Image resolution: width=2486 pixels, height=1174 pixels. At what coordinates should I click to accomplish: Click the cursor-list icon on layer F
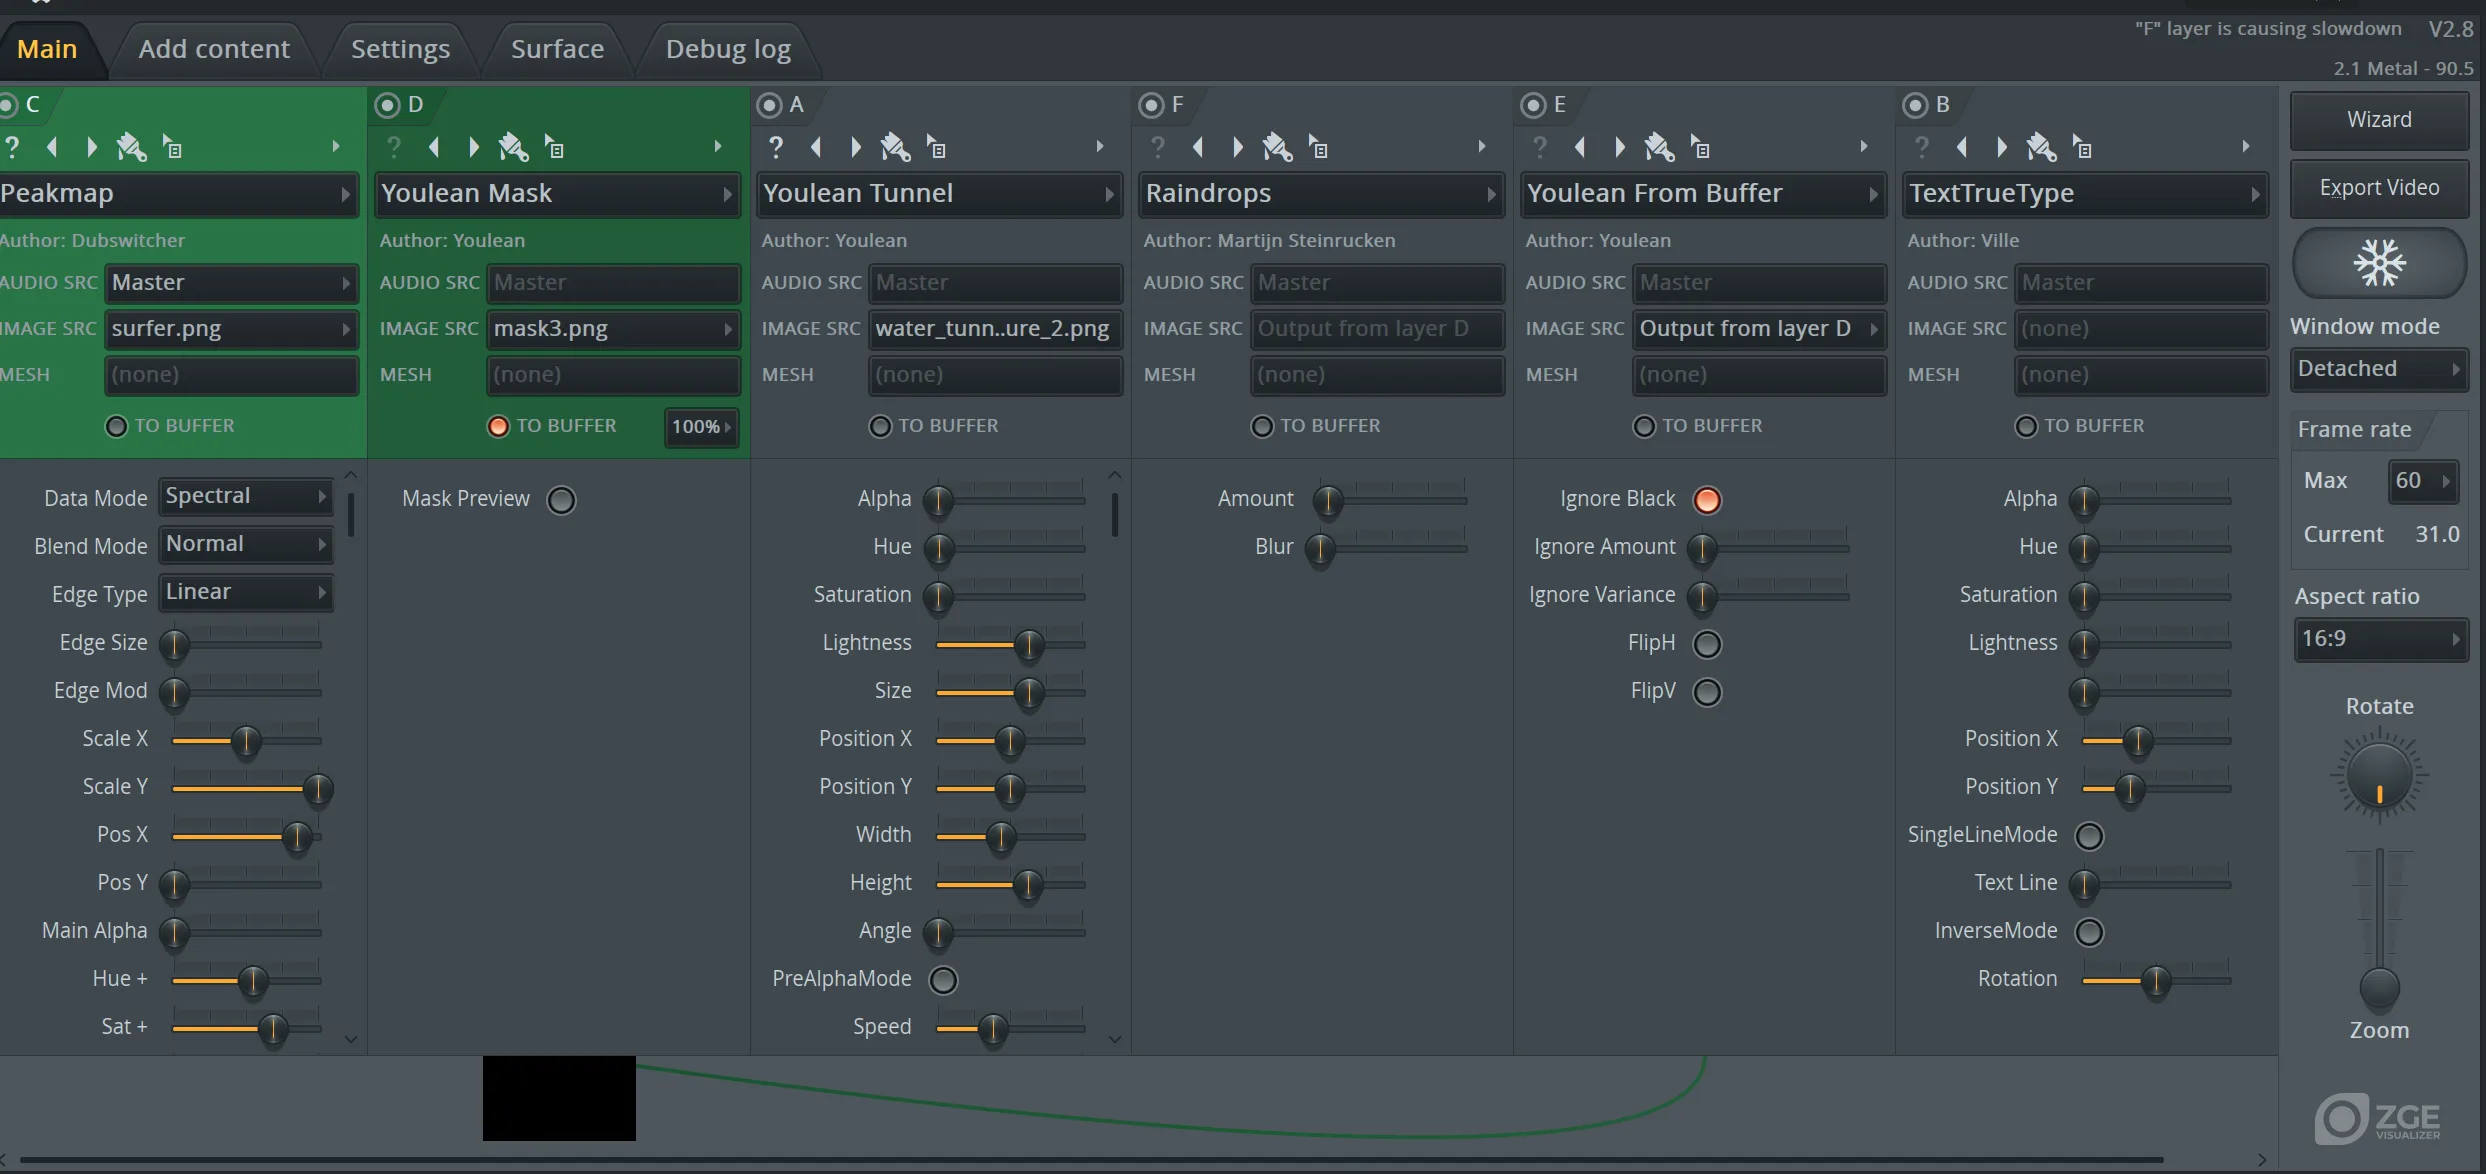(1318, 147)
